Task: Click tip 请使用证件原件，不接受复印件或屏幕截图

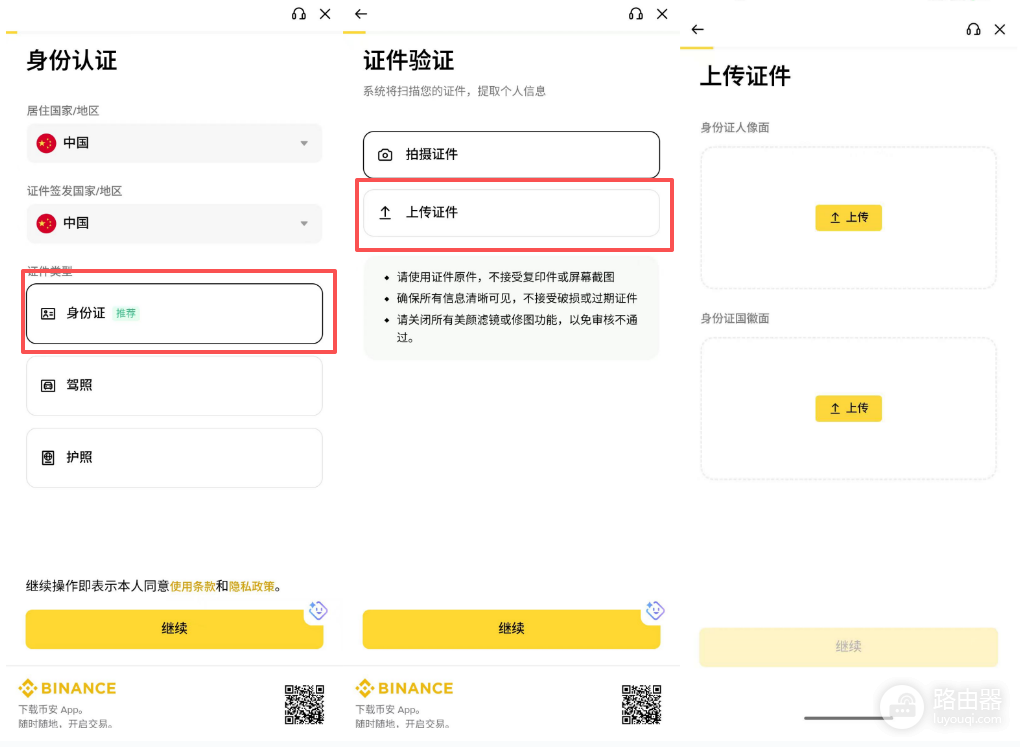Action: 506,277
